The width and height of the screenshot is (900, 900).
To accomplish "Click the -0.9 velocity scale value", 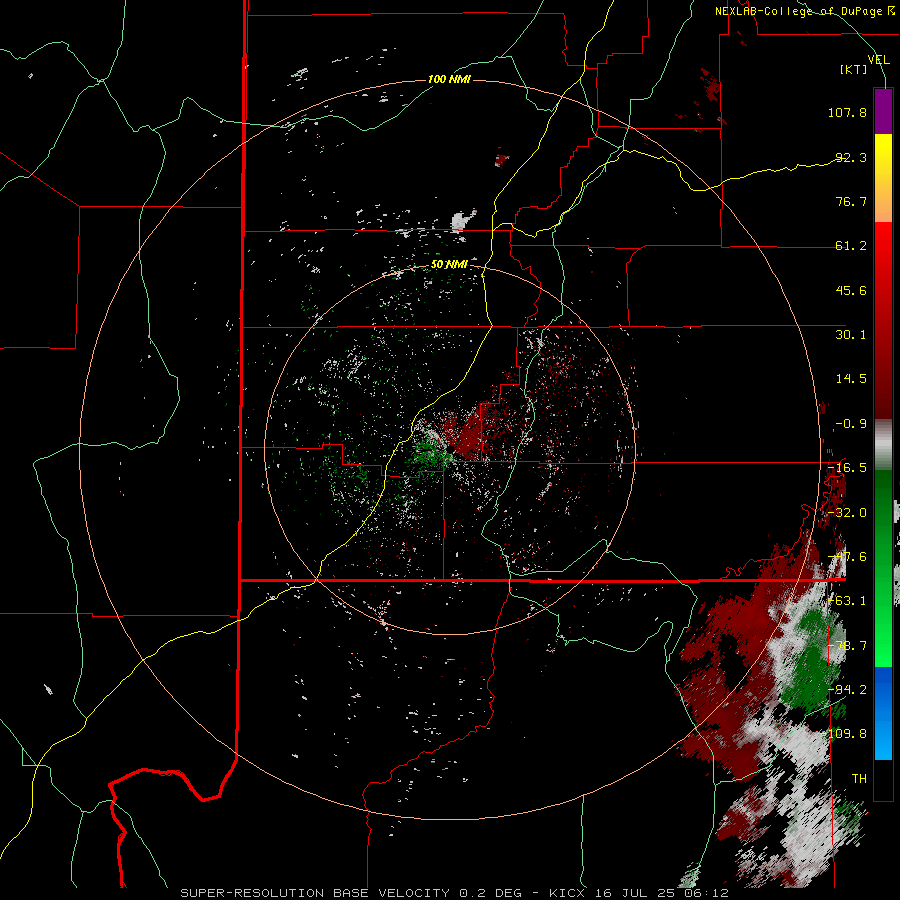I will [851, 424].
